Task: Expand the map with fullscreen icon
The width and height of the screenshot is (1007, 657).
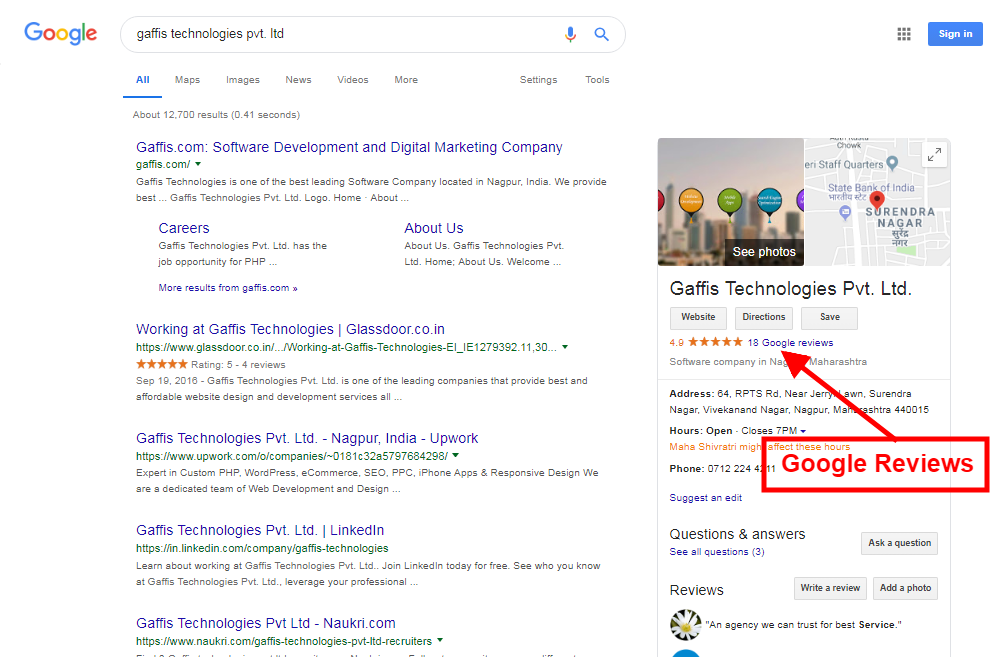Action: 934,154
